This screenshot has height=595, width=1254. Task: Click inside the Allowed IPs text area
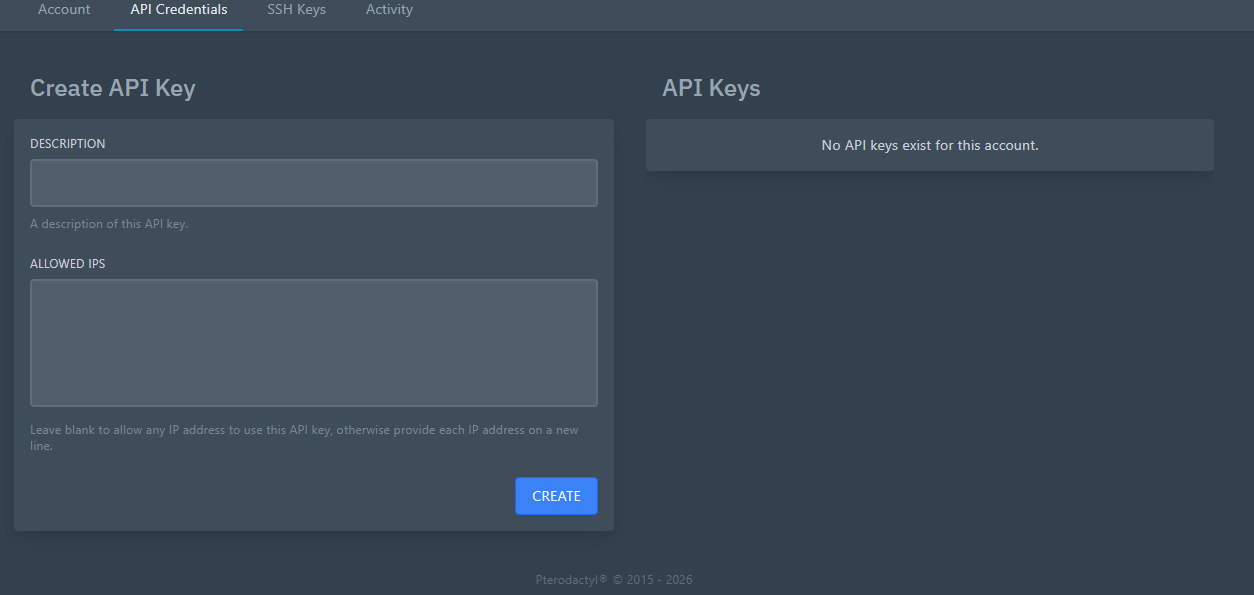pos(314,342)
